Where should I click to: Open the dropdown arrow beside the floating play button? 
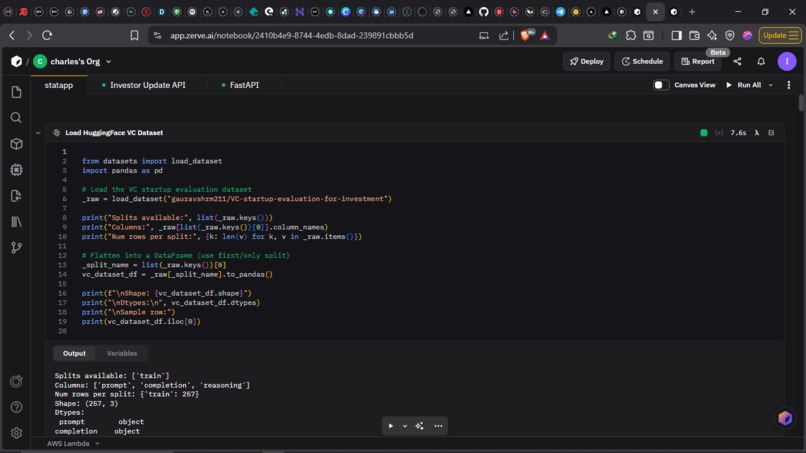coord(405,426)
